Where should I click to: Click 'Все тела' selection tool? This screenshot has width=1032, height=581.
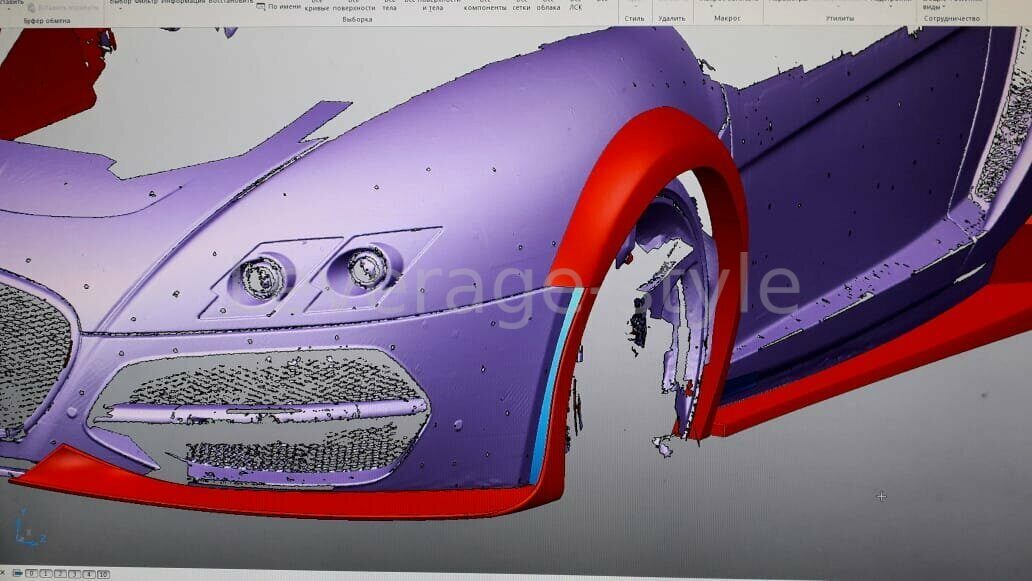pyautogui.click(x=389, y=6)
